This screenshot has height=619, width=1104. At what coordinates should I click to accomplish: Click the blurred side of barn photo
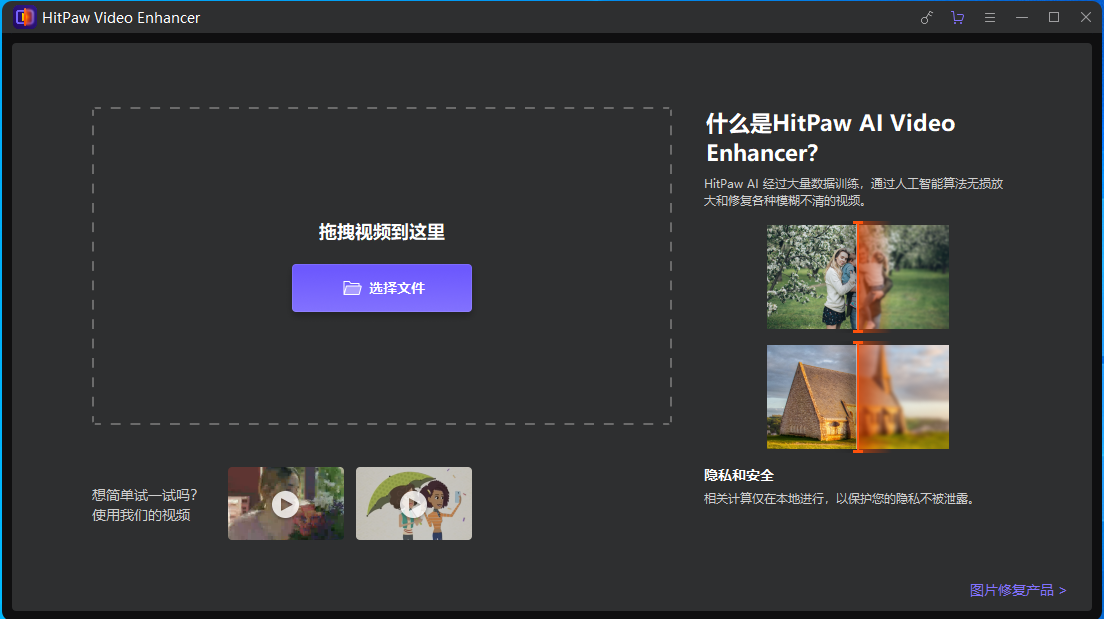click(904, 397)
